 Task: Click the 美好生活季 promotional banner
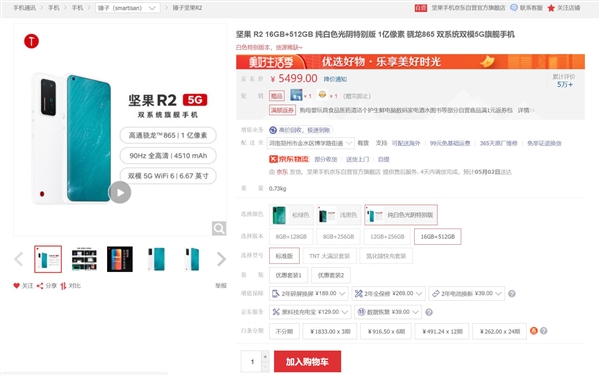point(410,62)
